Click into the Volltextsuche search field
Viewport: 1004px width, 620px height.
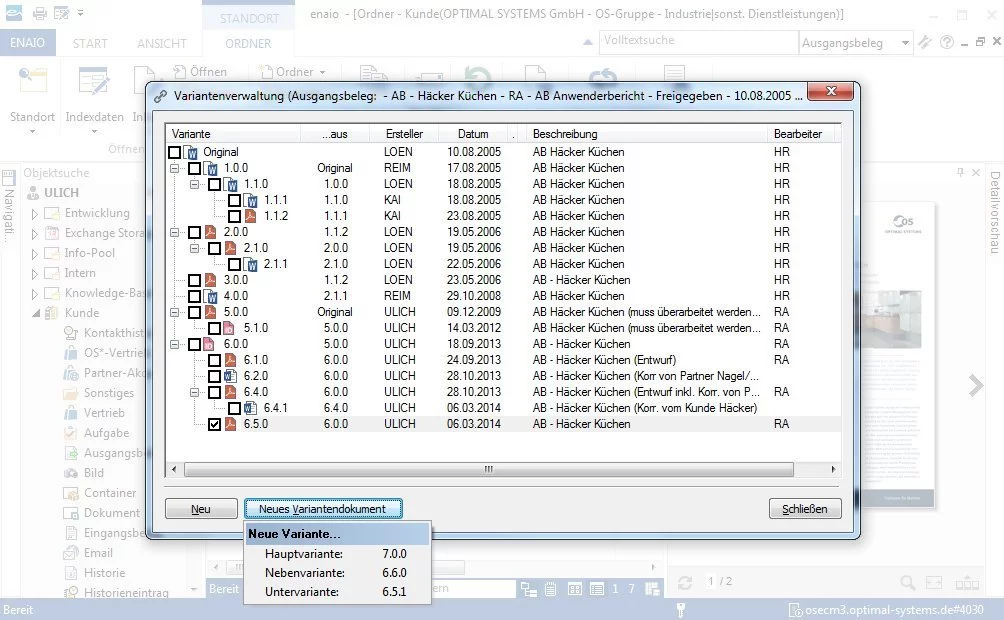698,42
